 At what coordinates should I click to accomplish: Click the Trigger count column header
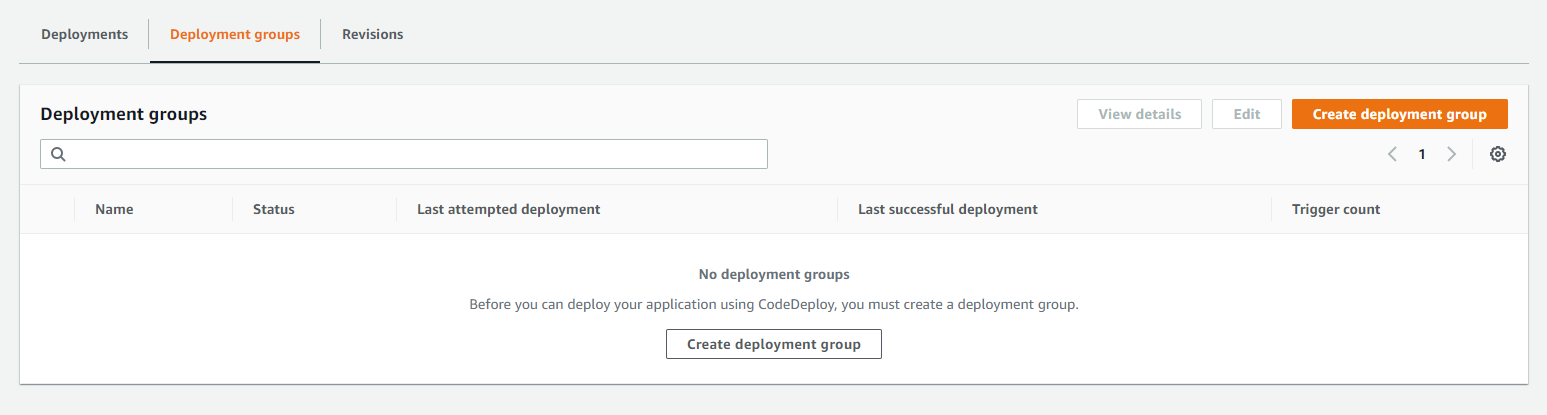(x=1335, y=209)
